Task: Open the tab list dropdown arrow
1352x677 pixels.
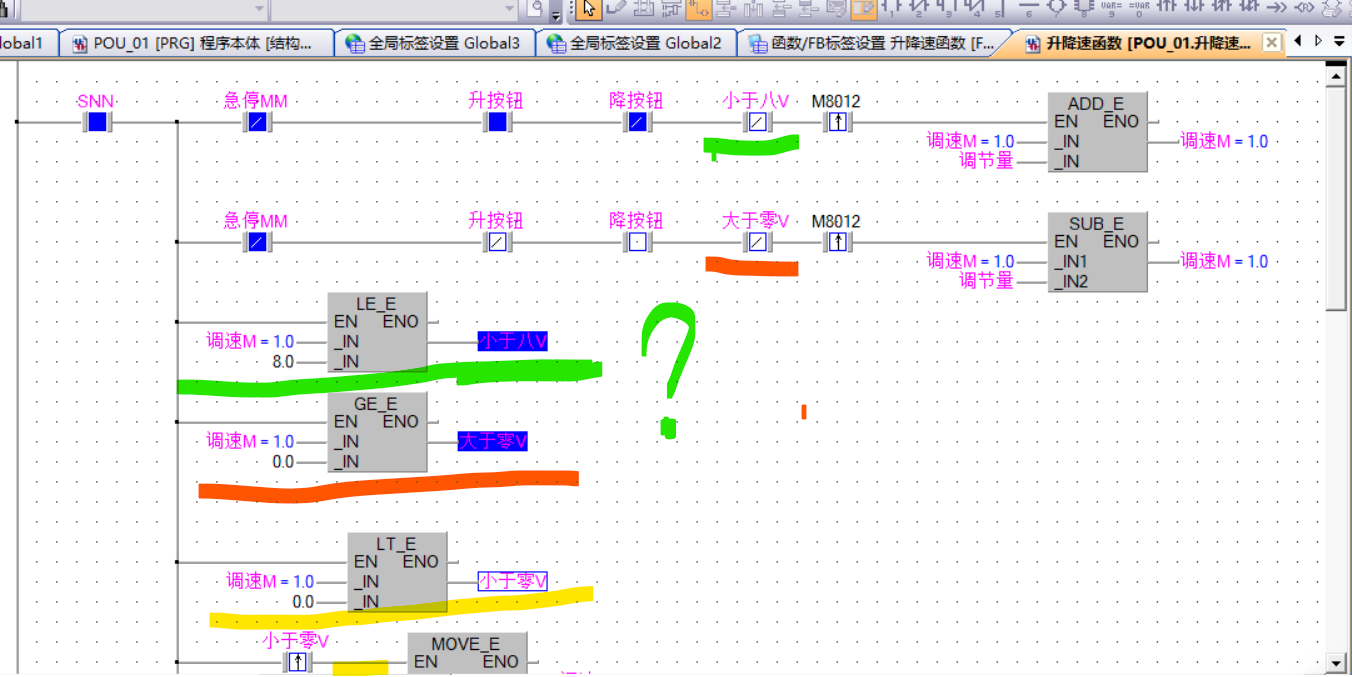Action: coord(1339,42)
